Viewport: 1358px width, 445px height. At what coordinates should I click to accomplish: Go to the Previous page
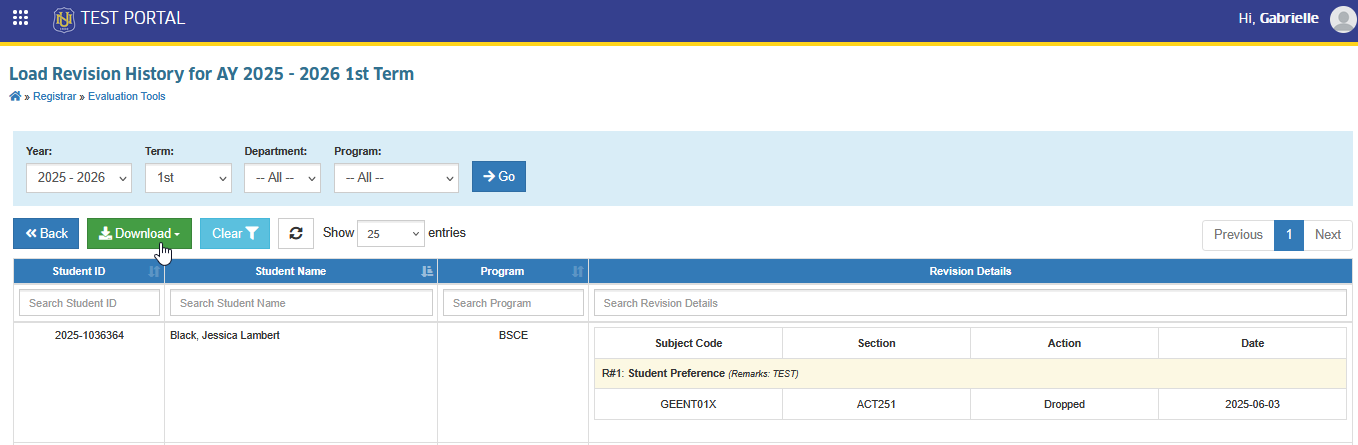1238,235
